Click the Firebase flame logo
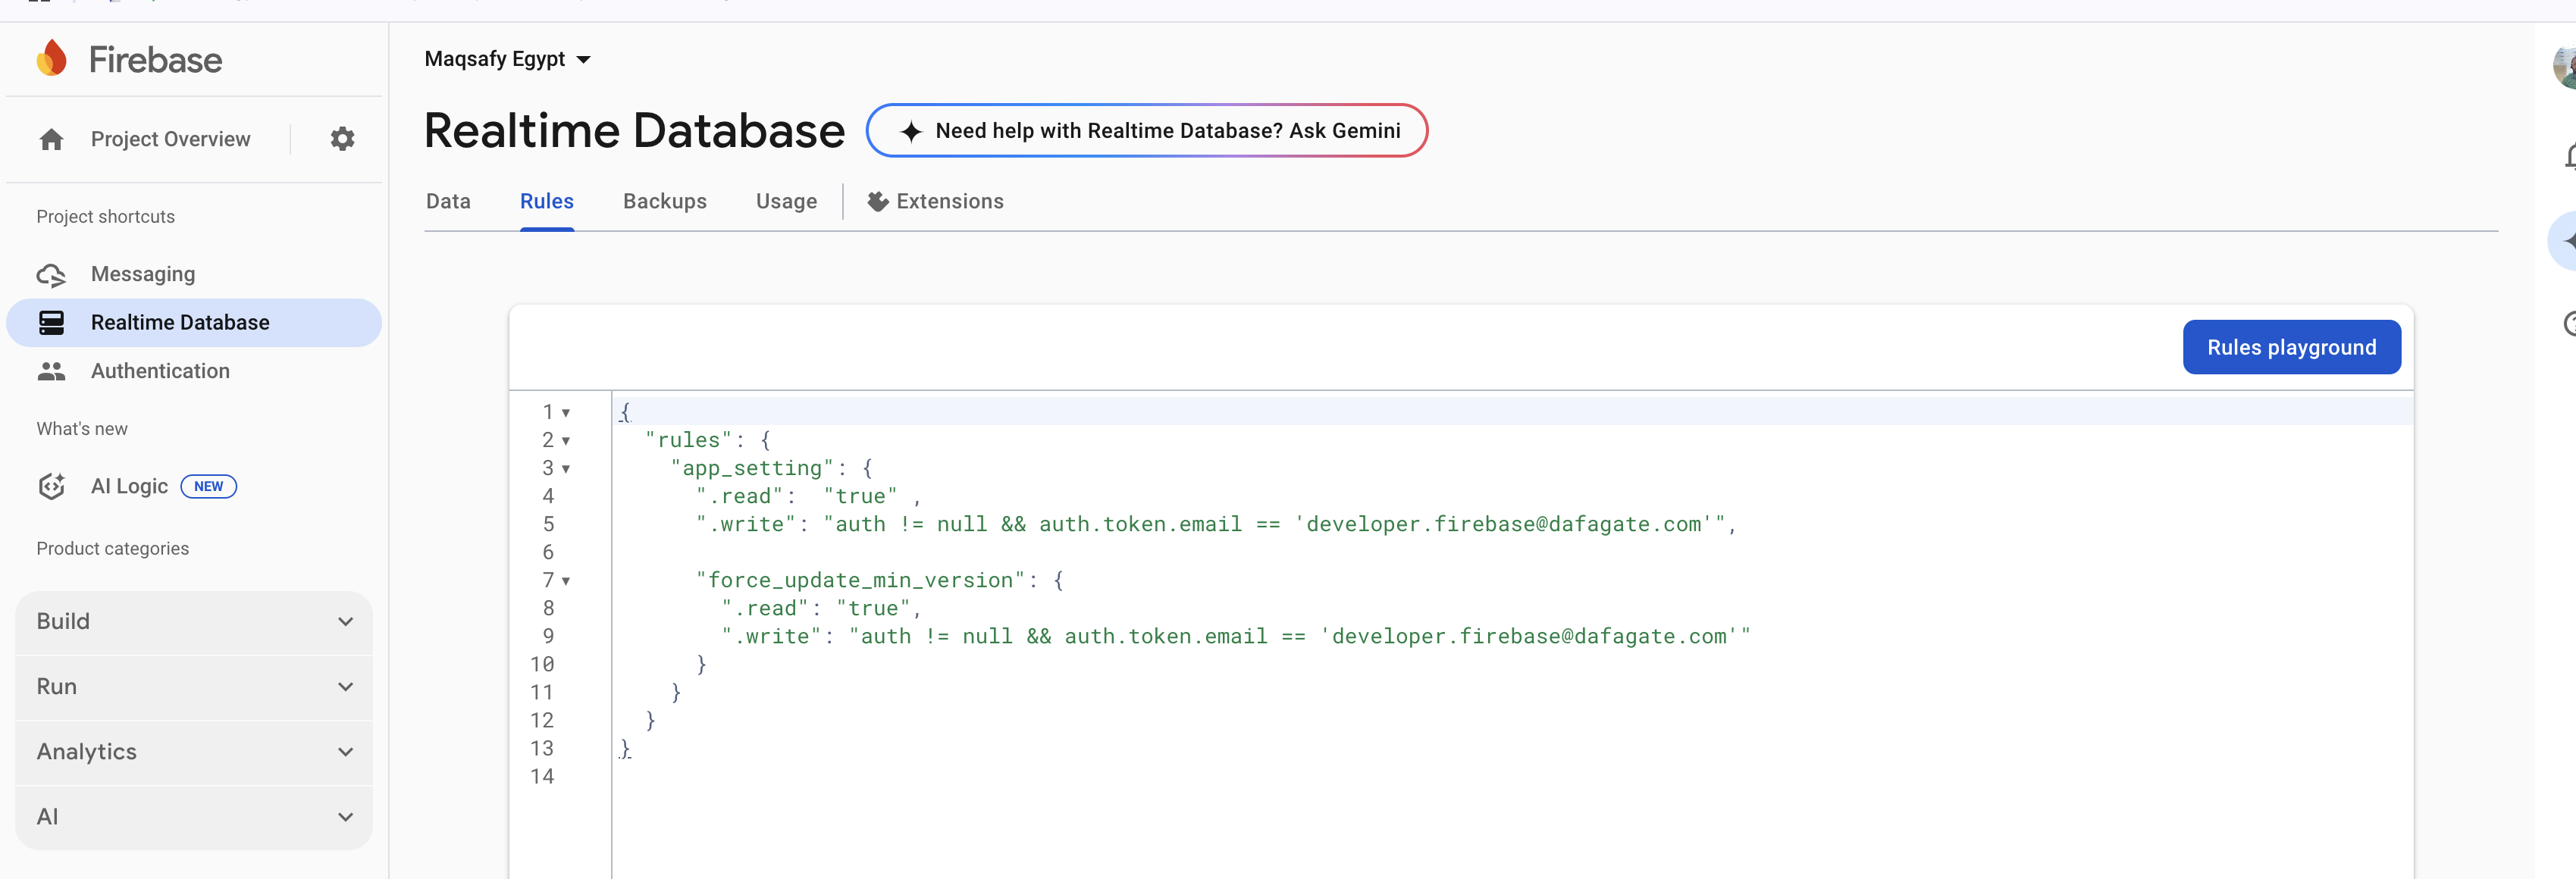Screen dimensions: 2576x879 (x=52, y=58)
